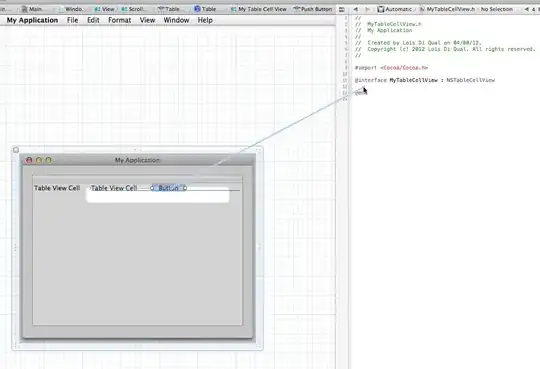Viewport: 540px width, 369px height.
Task: Click the close handle at canvas window corner
Action: point(16,150)
